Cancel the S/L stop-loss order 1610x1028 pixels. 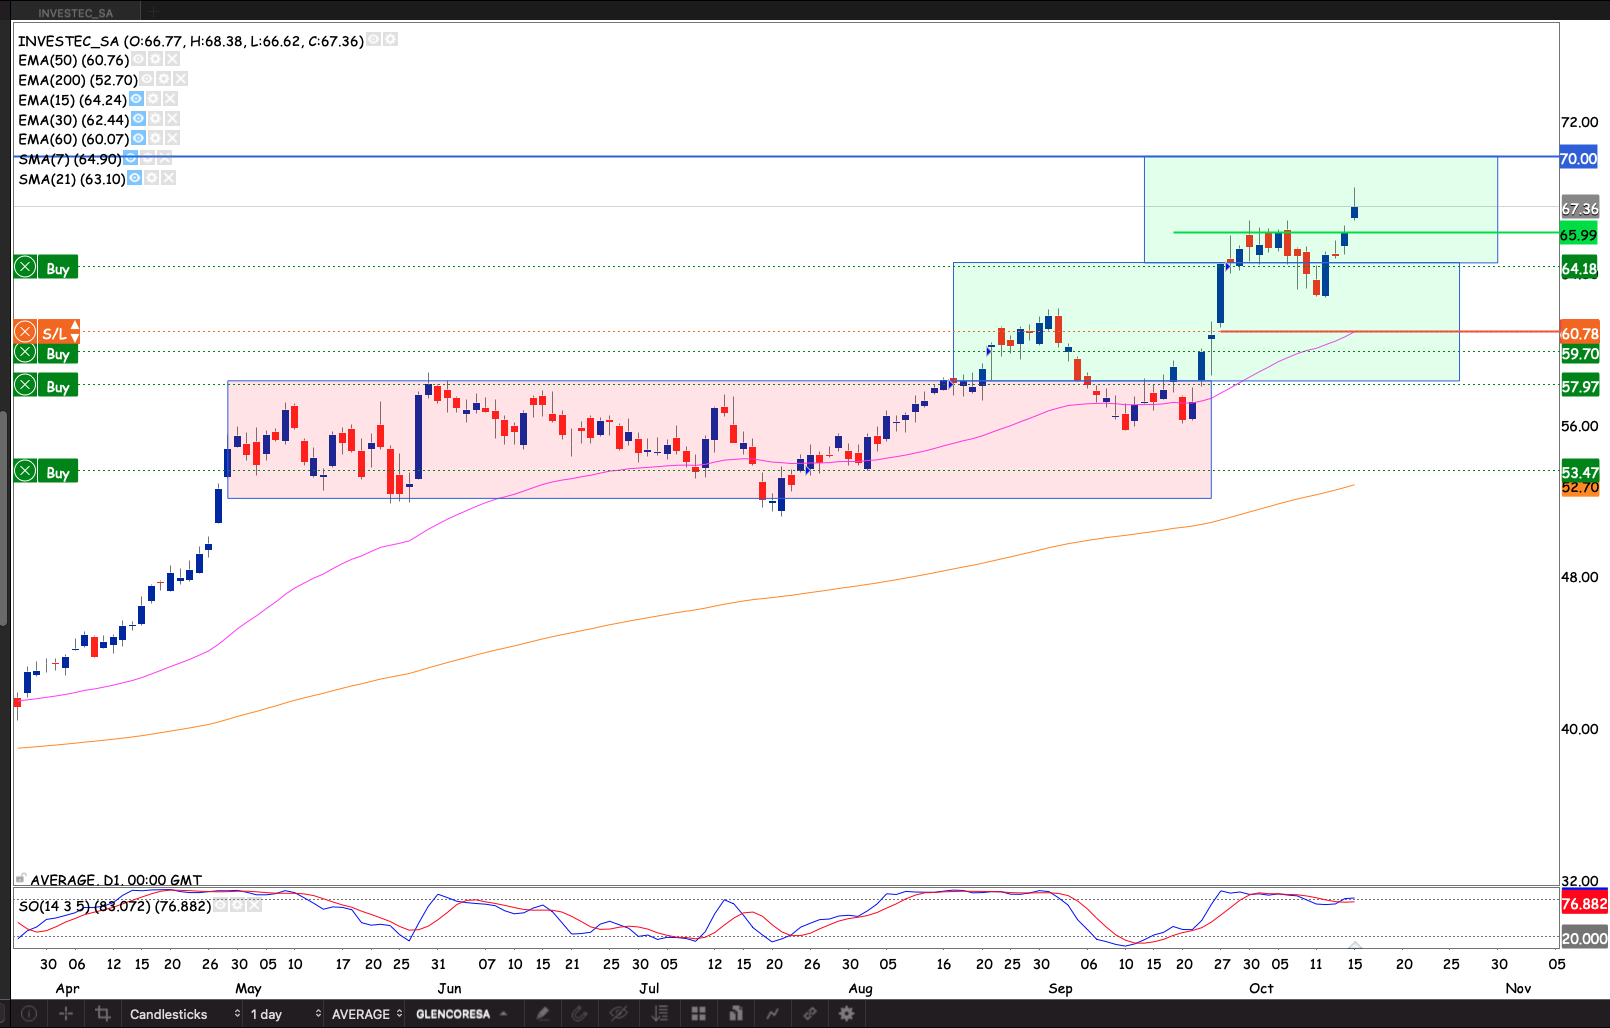pyautogui.click(x=26, y=333)
